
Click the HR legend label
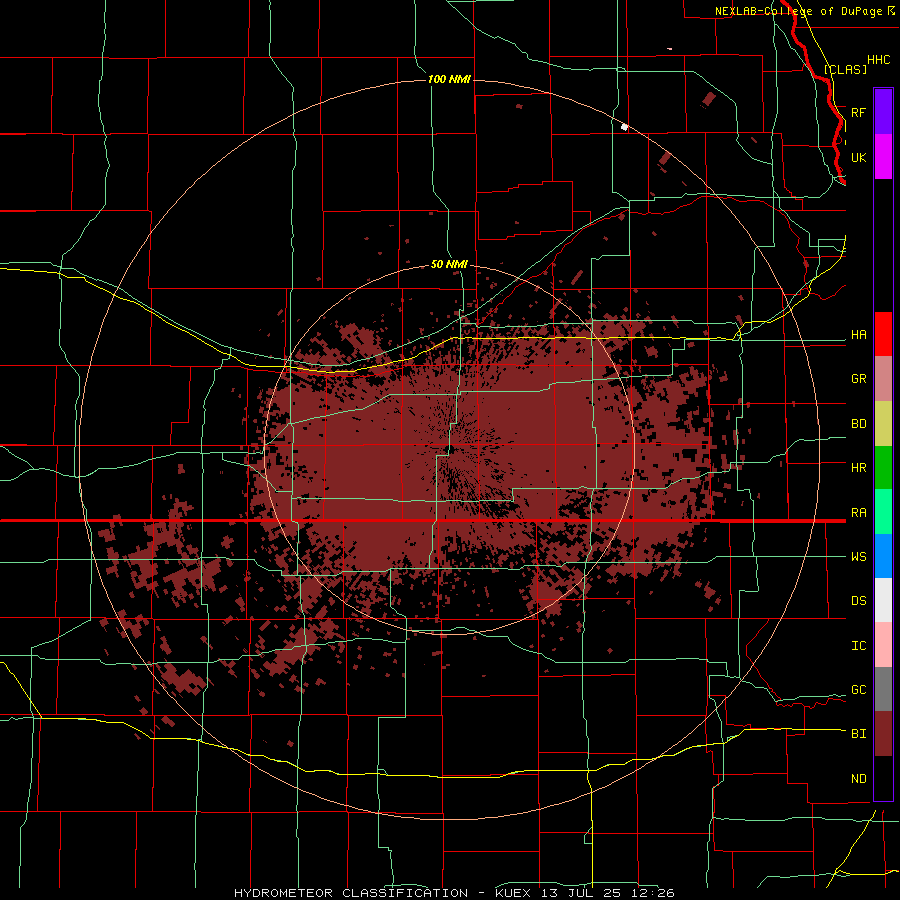pyautogui.click(x=858, y=468)
